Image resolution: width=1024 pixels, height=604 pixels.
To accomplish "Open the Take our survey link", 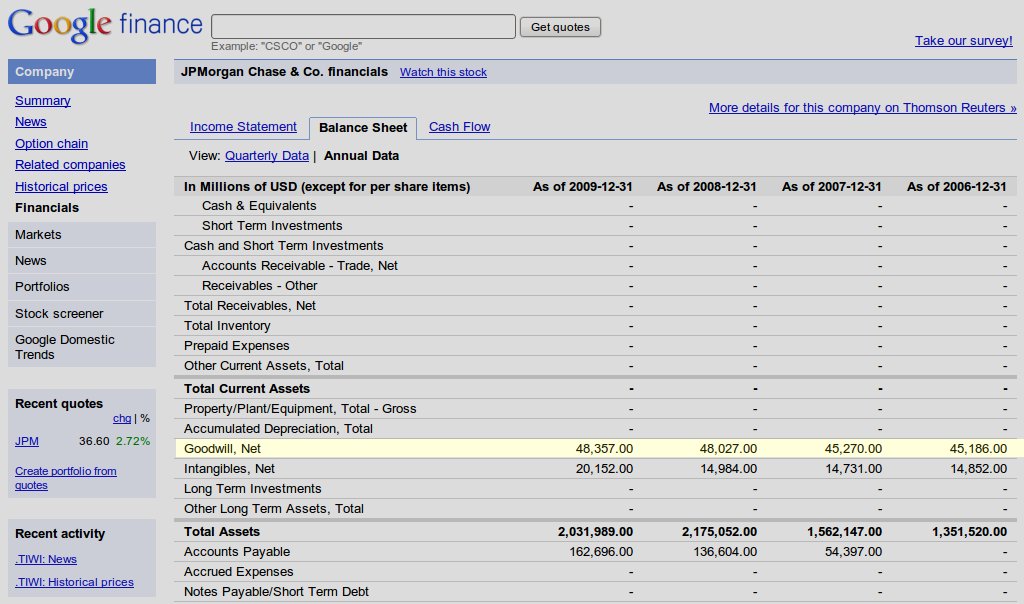I will tap(963, 40).
